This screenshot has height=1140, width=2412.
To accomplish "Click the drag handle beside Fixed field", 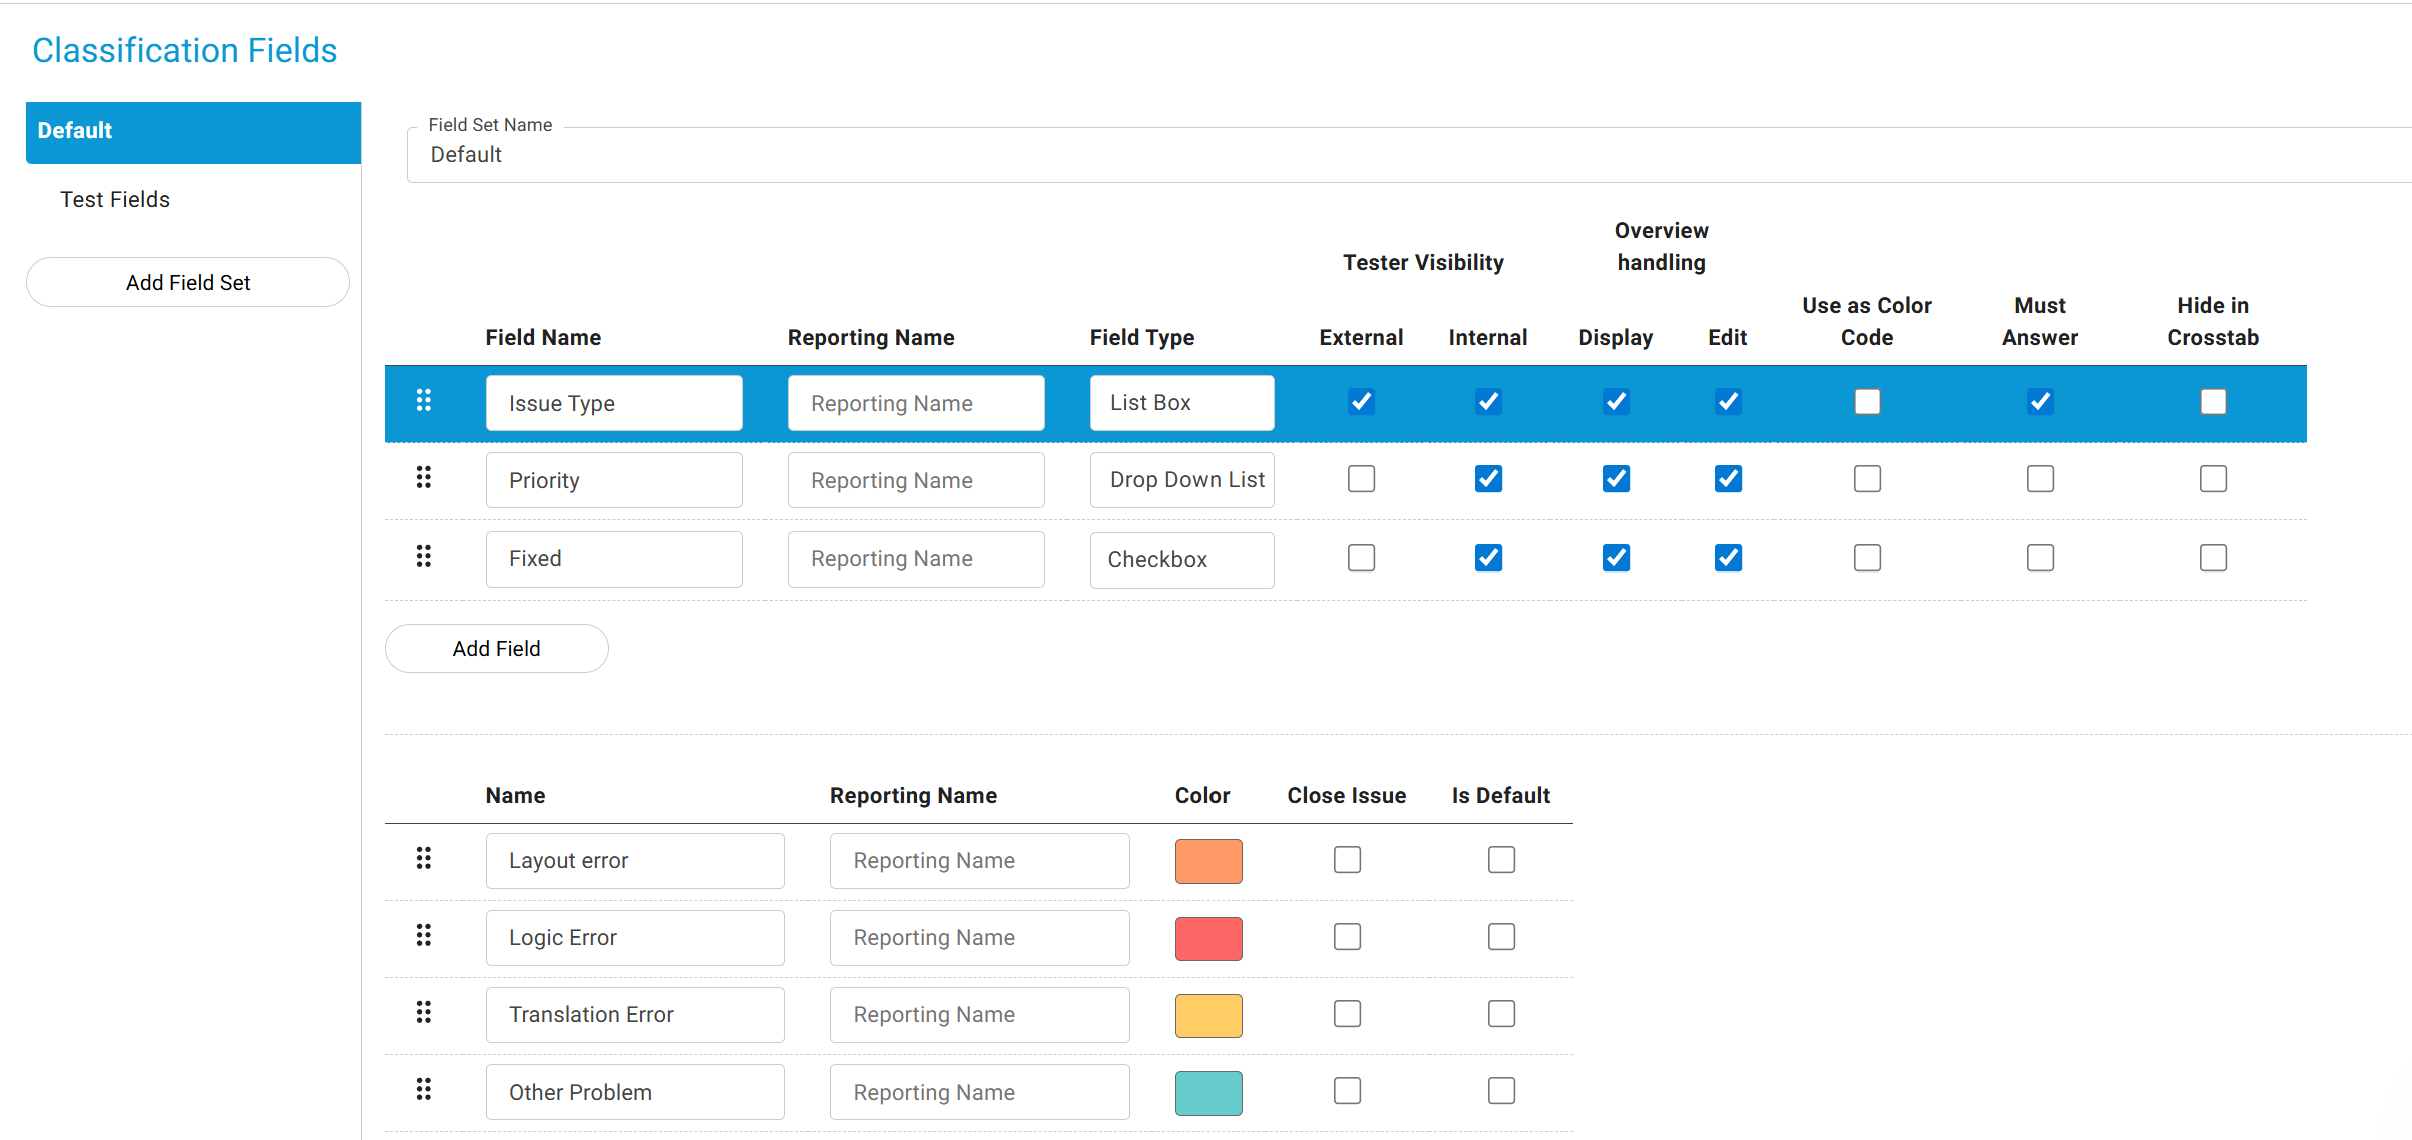I will pyautogui.click(x=424, y=557).
